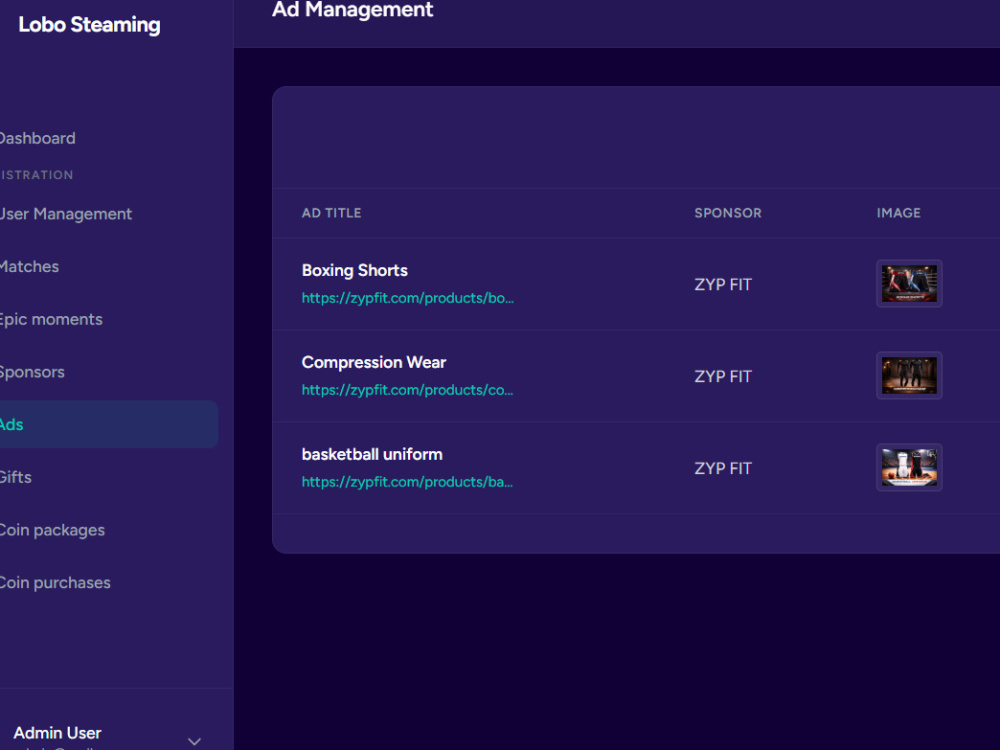Click the SPONSOR column header
This screenshot has width=1000, height=750.
(728, 213)
